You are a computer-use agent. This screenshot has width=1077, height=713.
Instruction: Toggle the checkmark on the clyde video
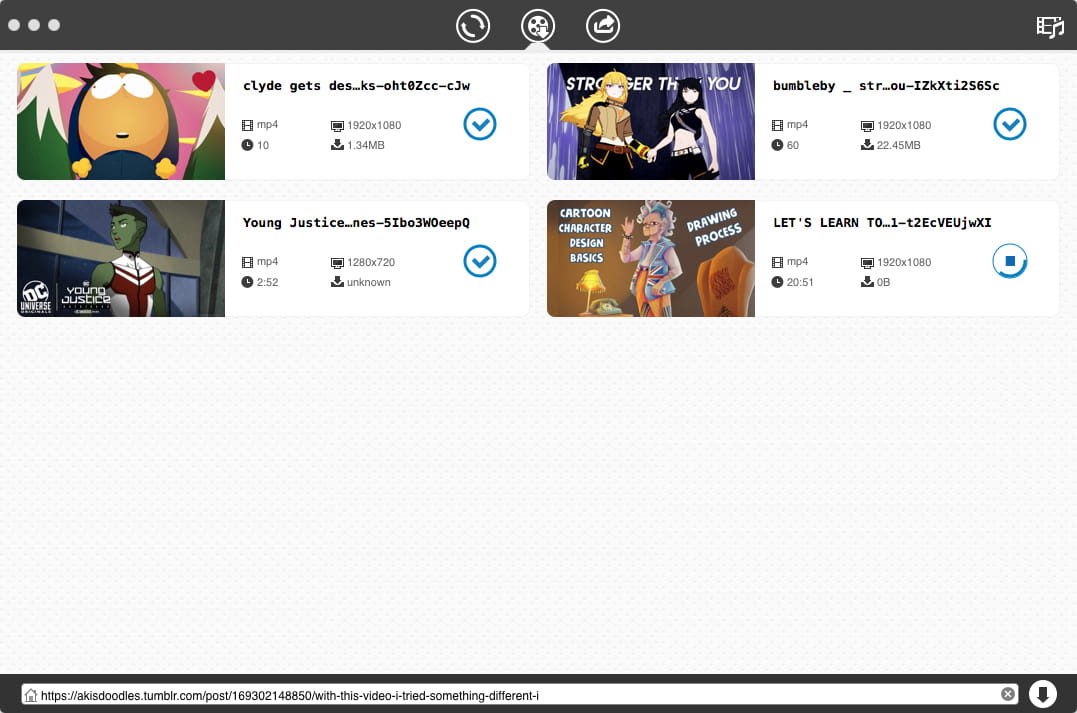(480, 124)
